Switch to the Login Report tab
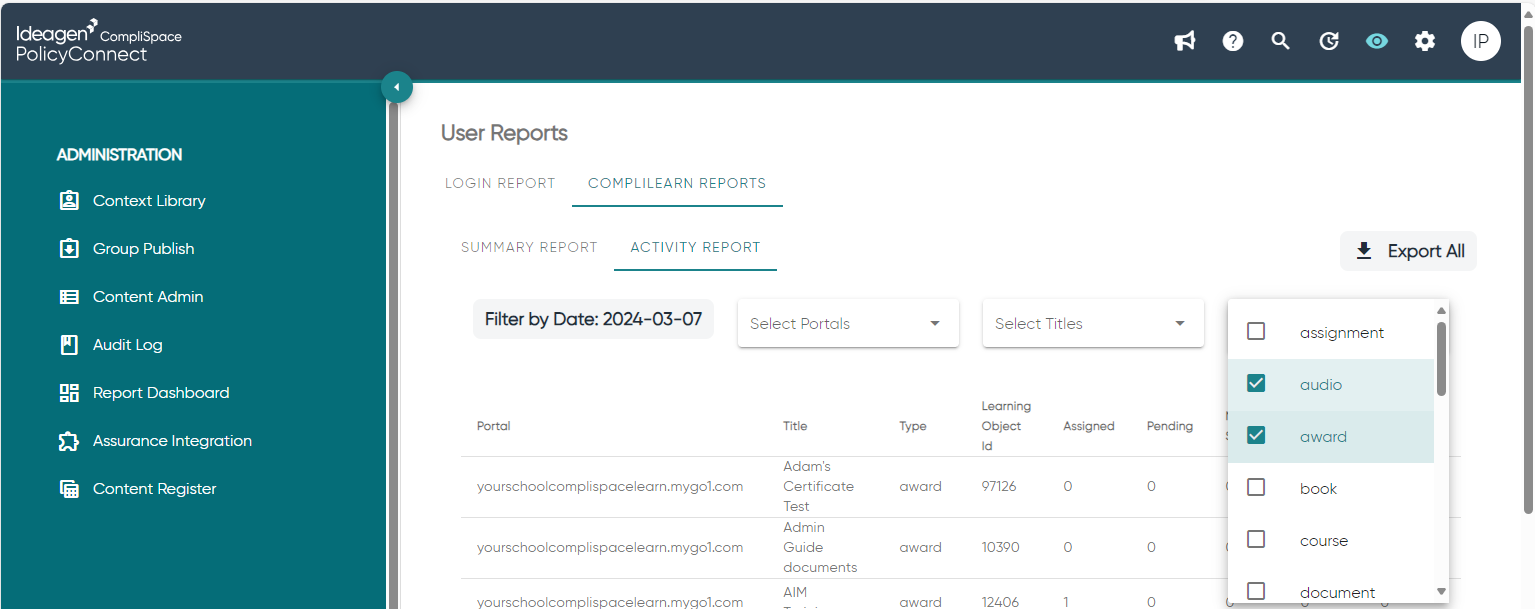Viewport: 1535px width, 609px height. point(500,183)
